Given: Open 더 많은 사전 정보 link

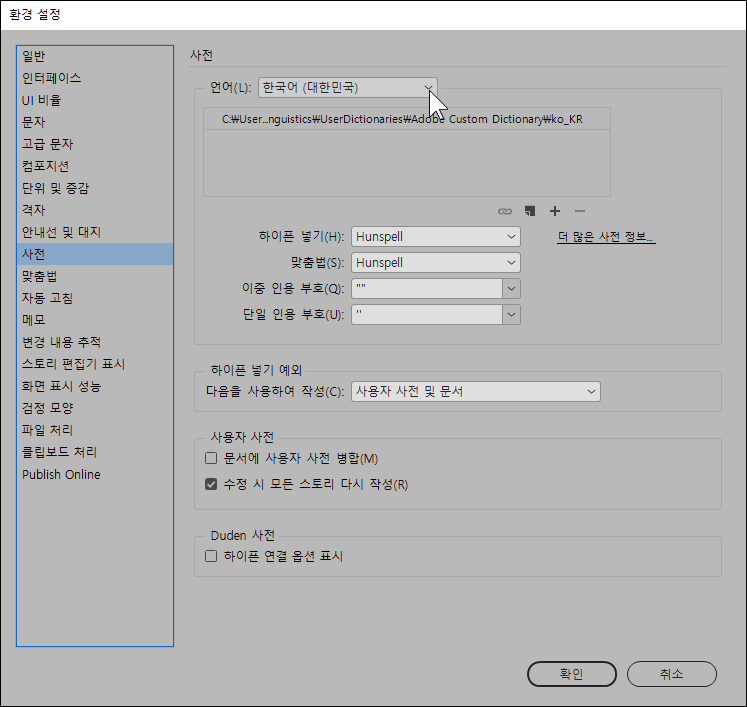Looking at the screenshot, I should coord(606,237).
